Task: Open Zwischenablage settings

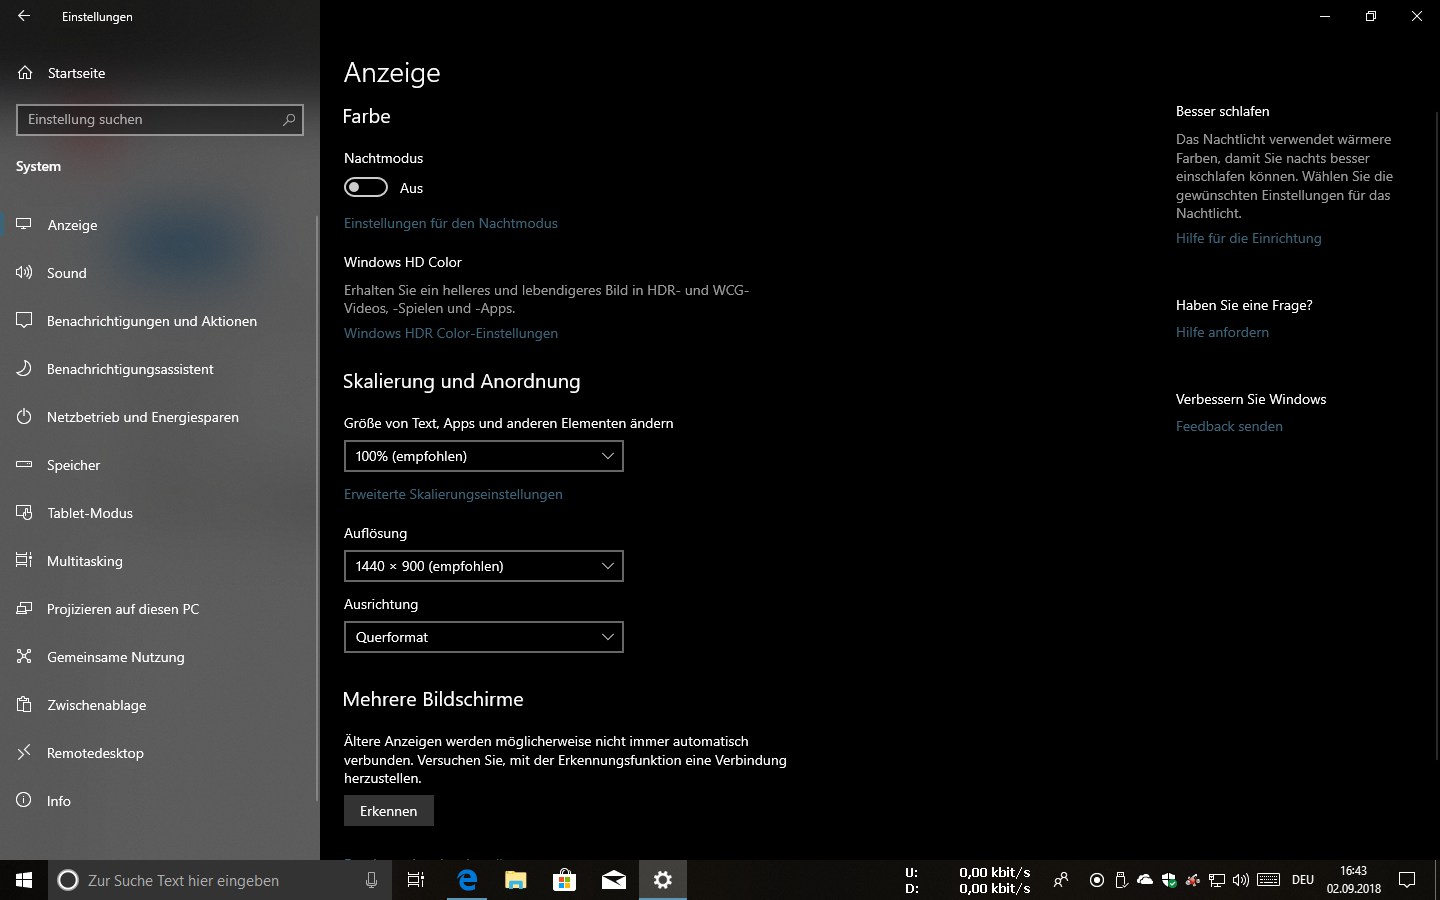Action: 160,705
